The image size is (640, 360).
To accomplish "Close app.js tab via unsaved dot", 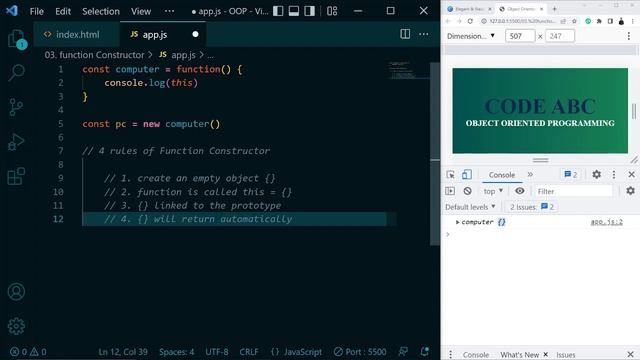I will [195, 34].
